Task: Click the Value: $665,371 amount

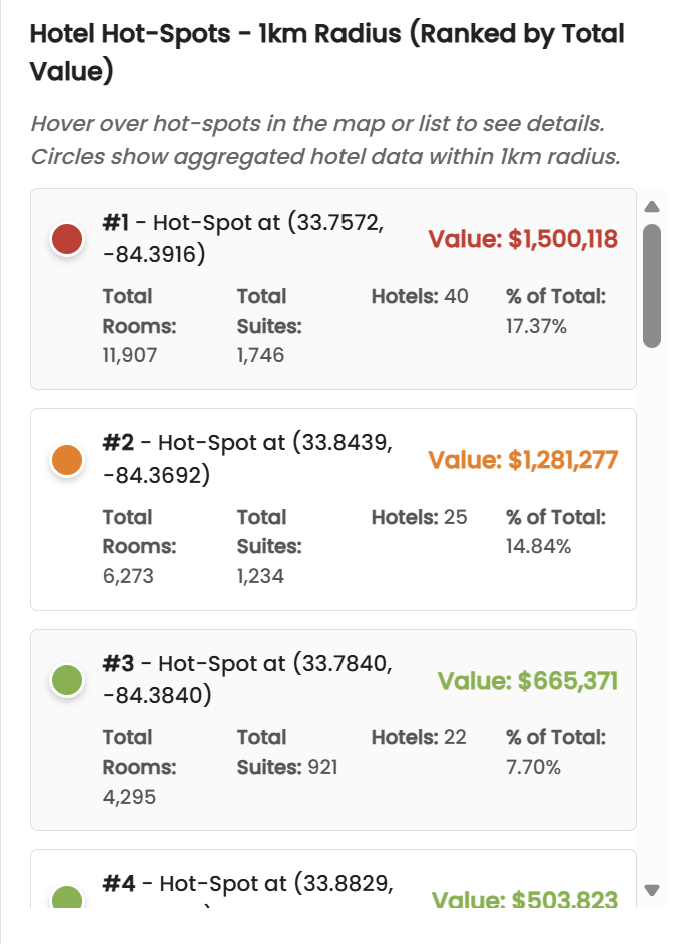Action: click(x=528, y=681)
